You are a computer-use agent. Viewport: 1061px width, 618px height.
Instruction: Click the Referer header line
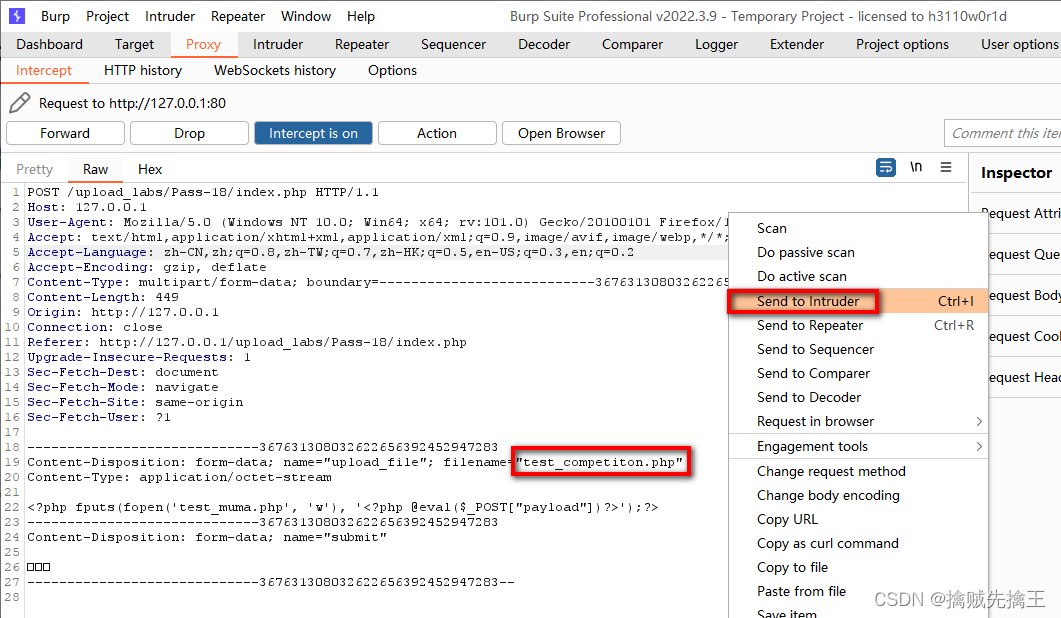click(x=247, y=343)
